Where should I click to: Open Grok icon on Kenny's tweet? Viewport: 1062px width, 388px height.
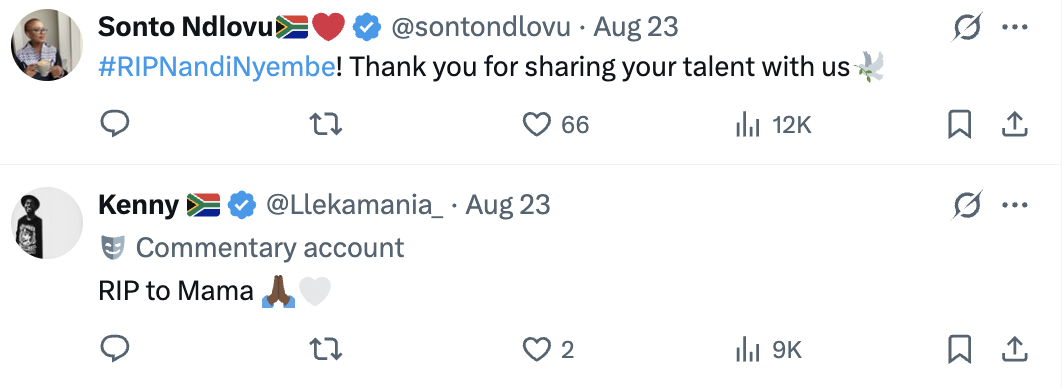pyautogui.click(x=967, y=204)
